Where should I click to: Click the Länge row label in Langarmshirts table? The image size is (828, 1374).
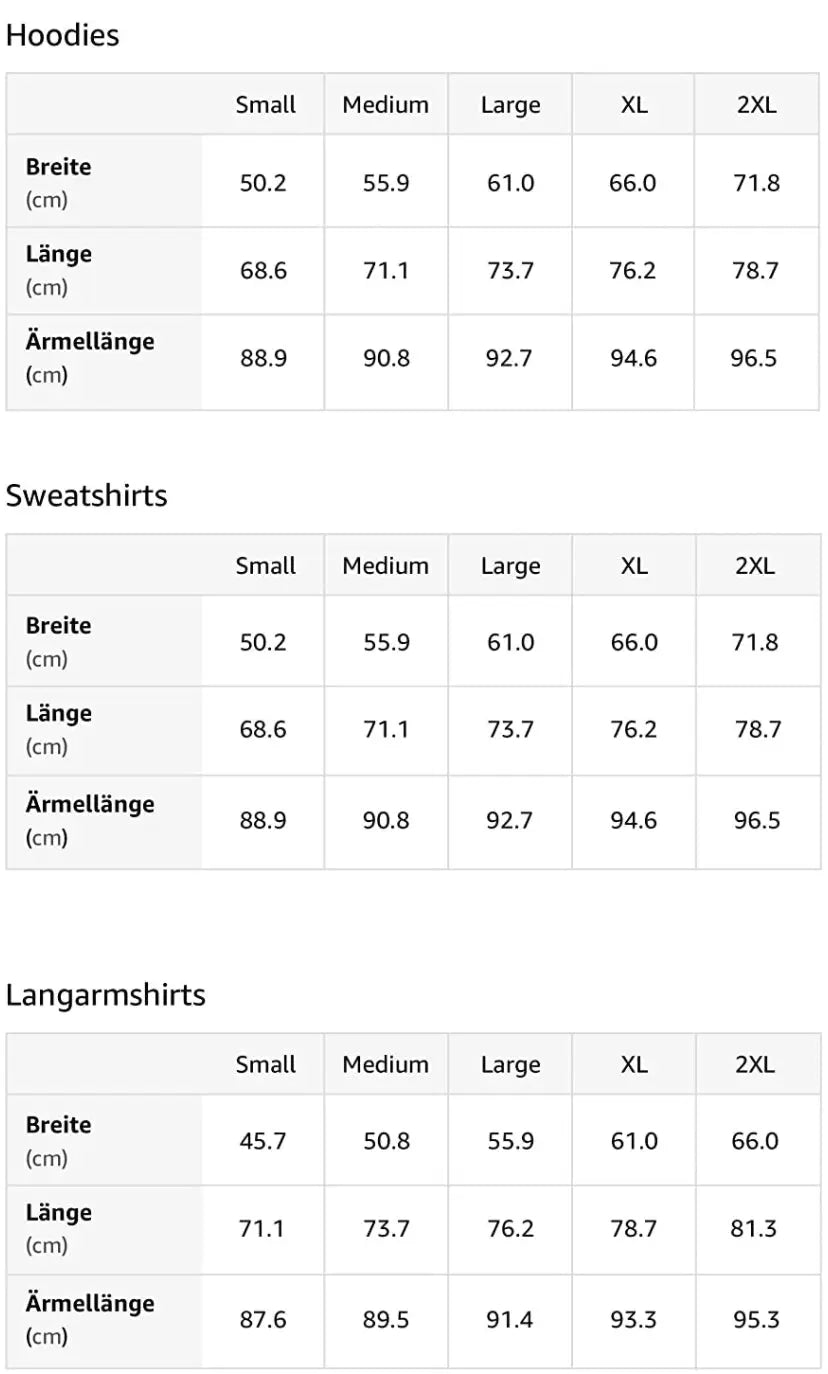(x=58, y=1212)
